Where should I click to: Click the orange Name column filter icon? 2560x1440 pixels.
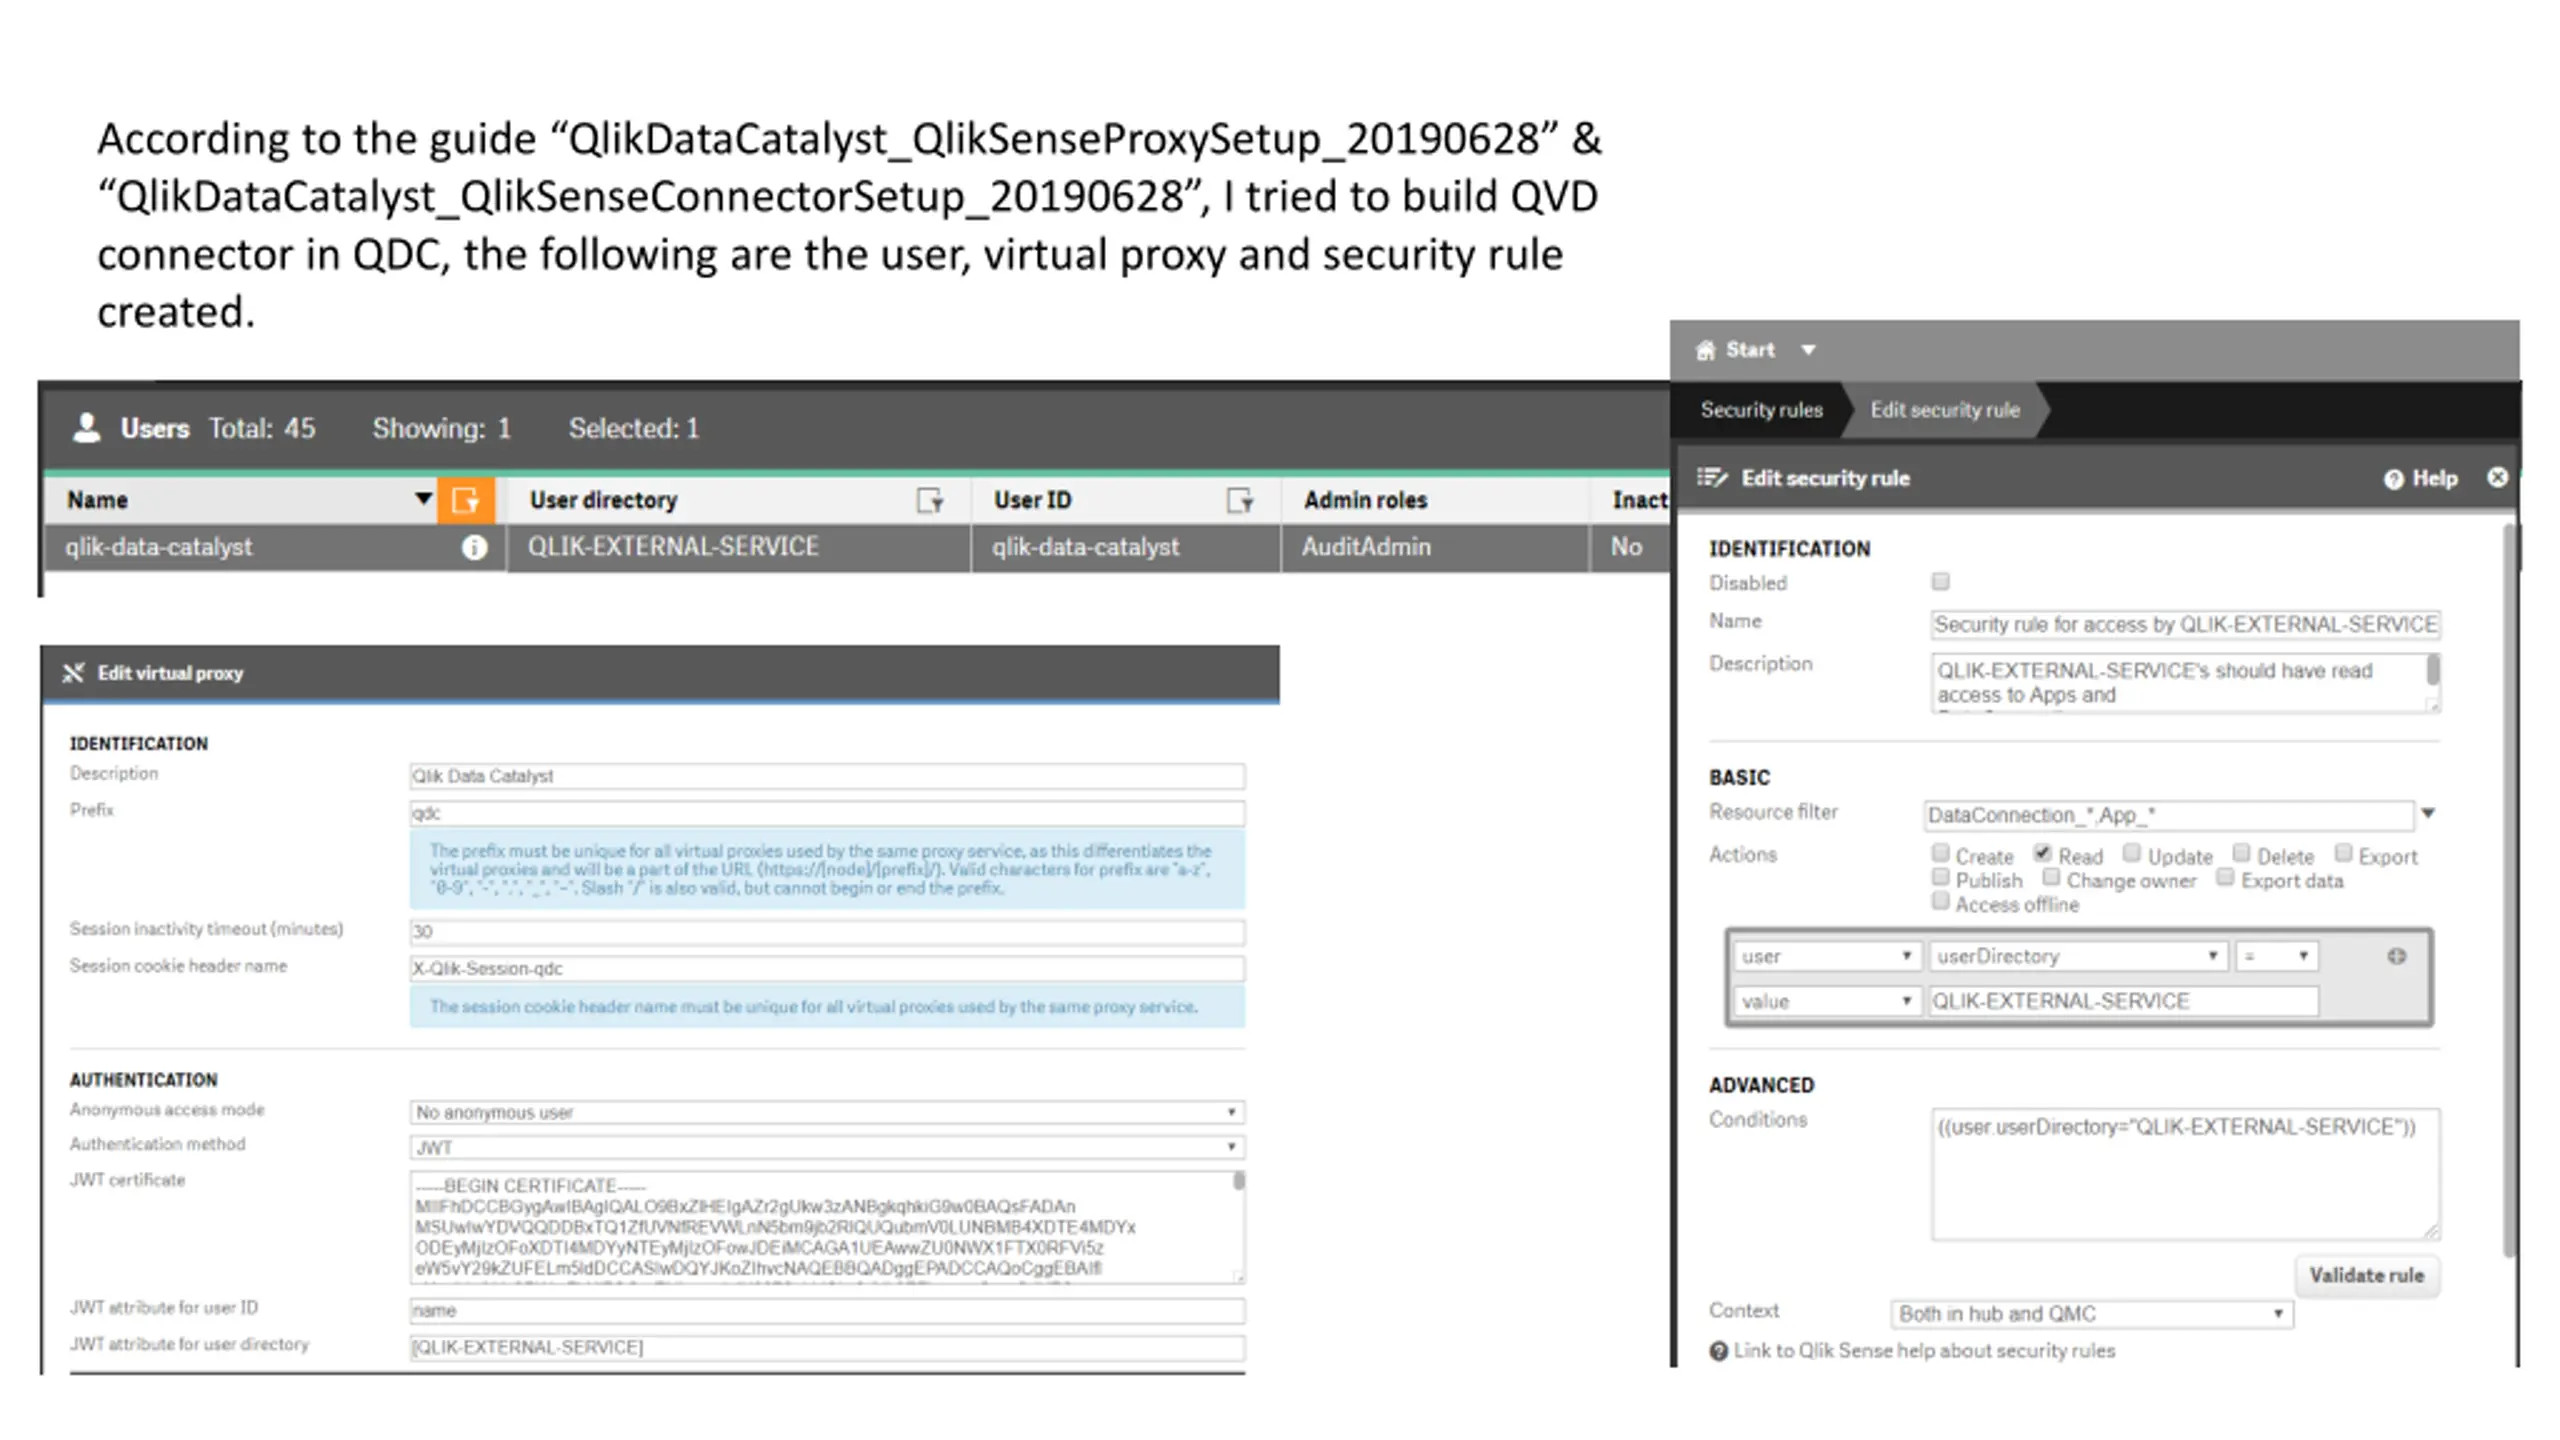pos(465,500)
